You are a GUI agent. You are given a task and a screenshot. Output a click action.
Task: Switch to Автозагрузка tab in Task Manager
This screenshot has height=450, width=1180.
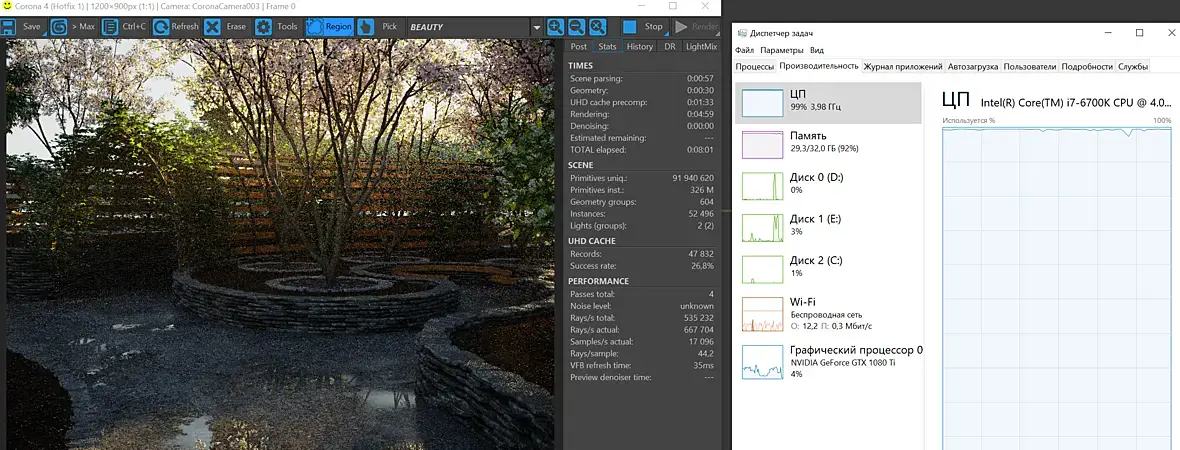(x=973, y=66)
